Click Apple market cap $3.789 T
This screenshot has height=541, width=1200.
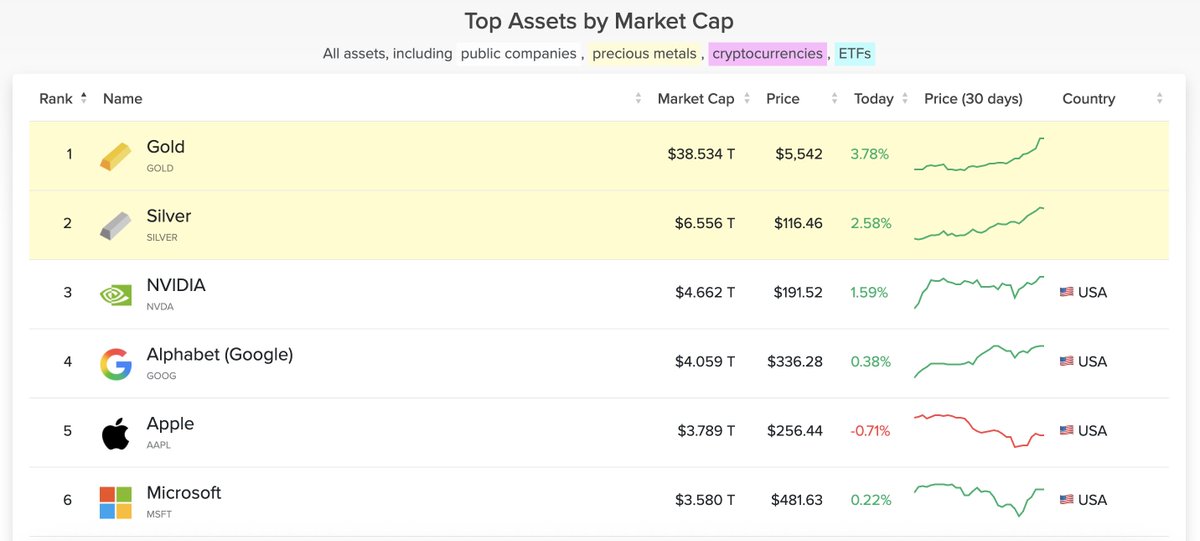(x=705, y=430)
